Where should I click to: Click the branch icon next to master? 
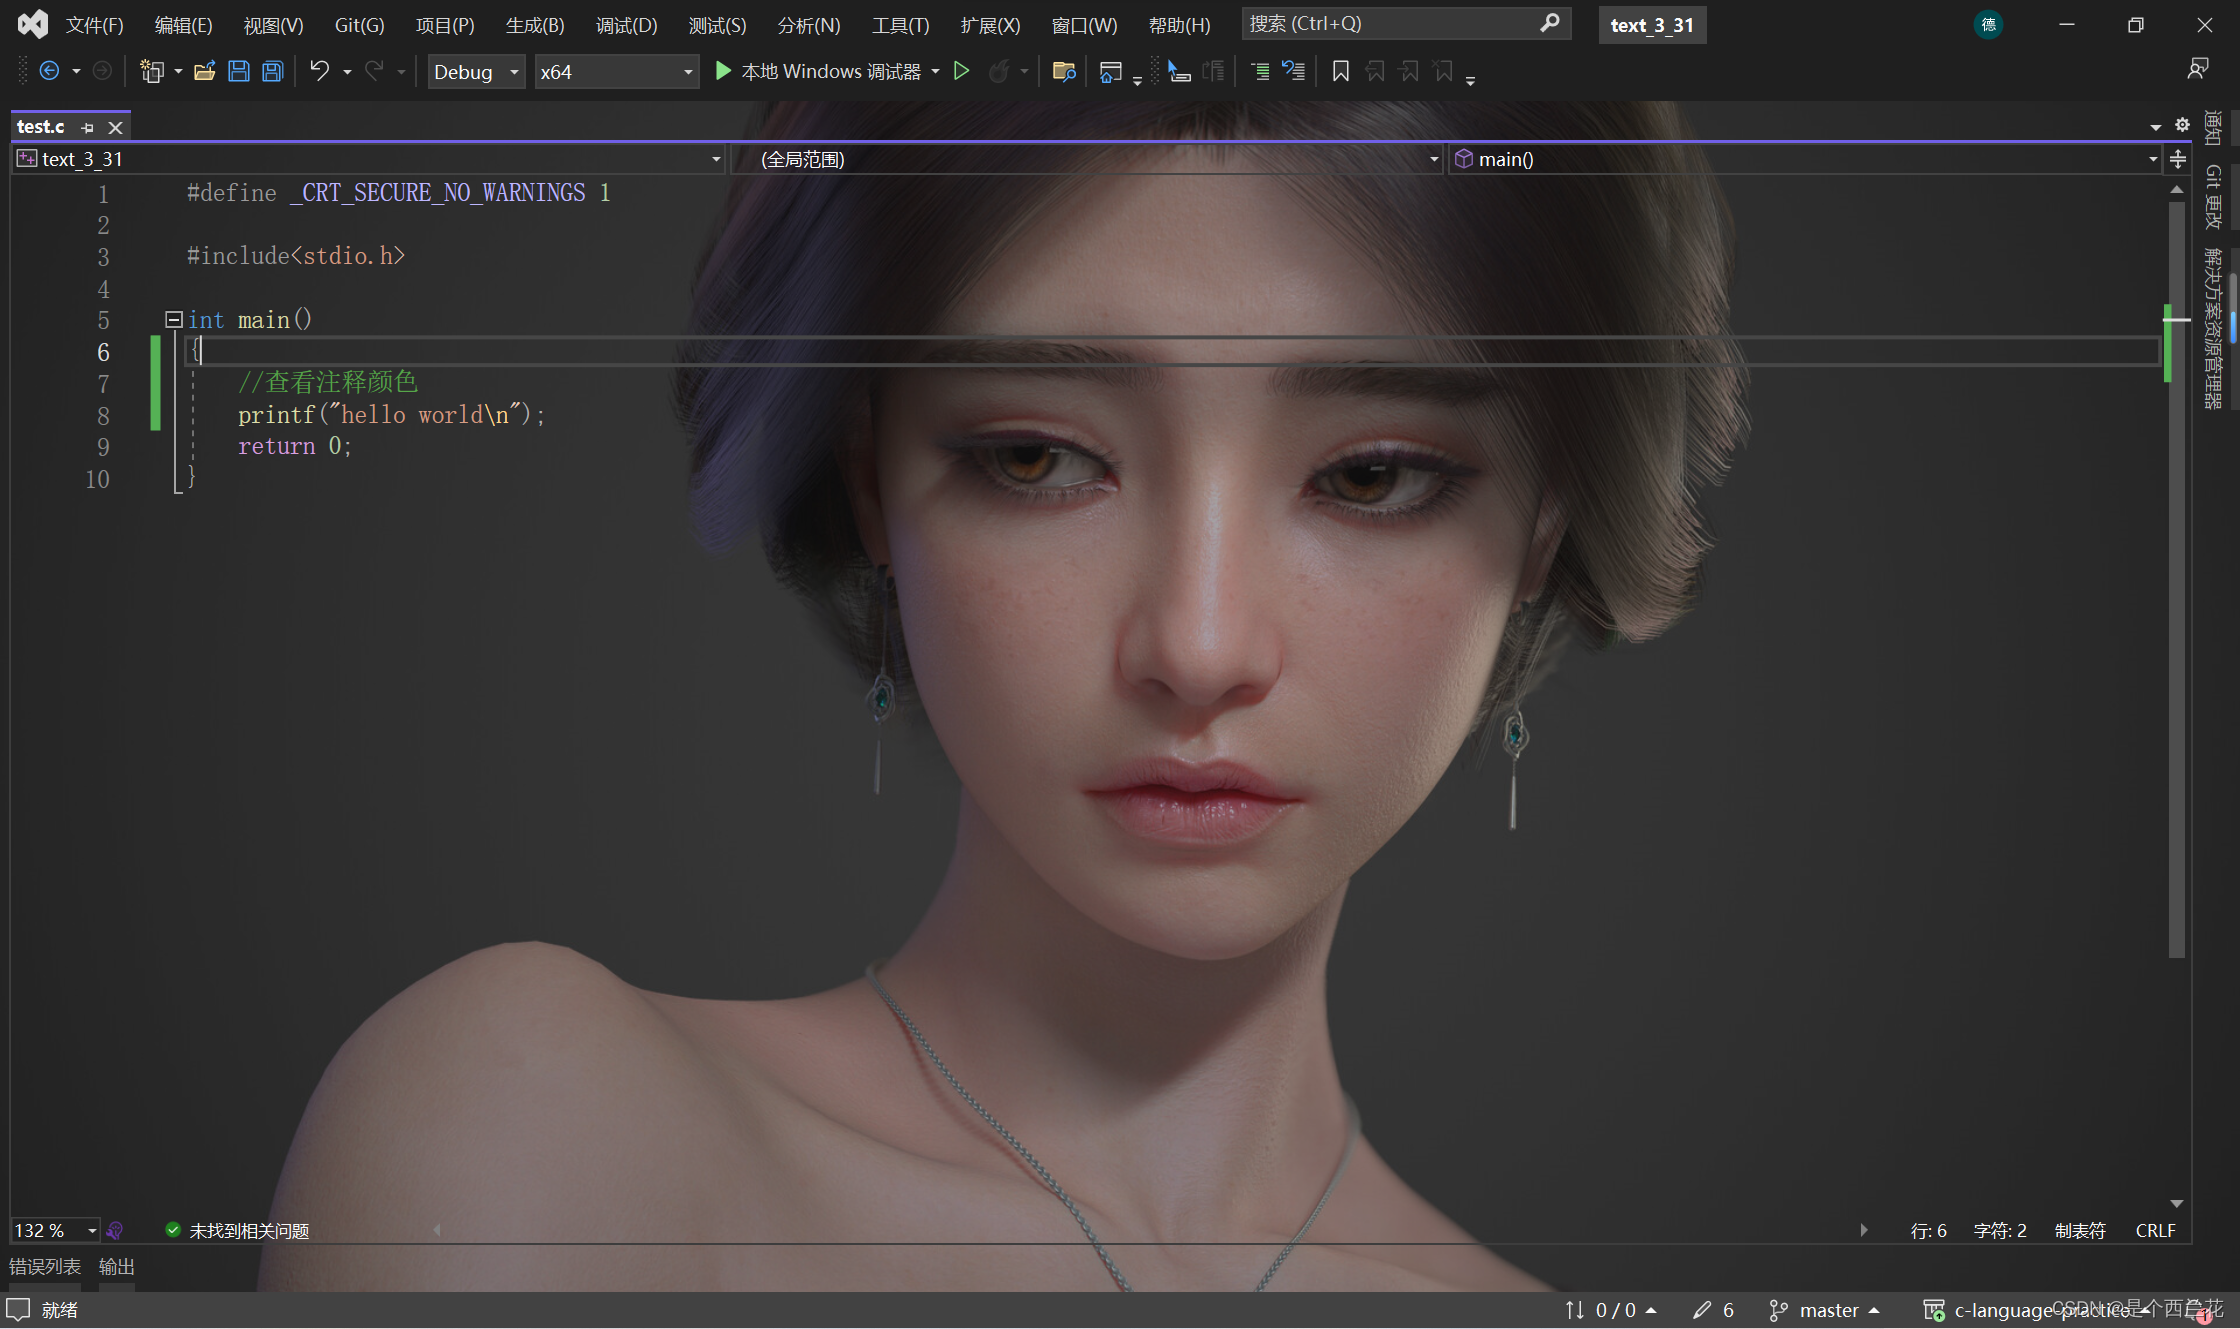(x=1779, y=1309)
